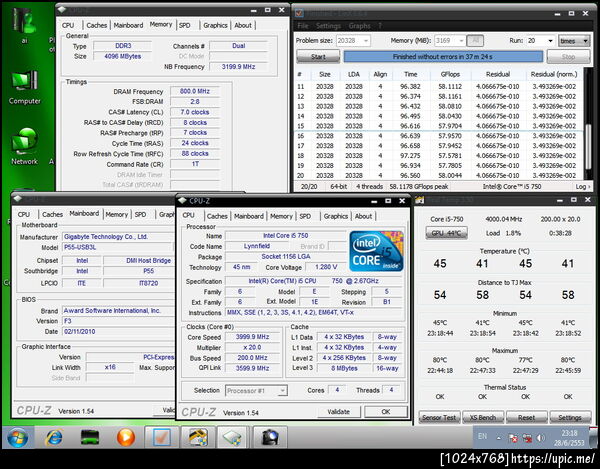The width and height of the screenshot is (600, 469).
Task: Open the orange media player taskbar icon
Action: (x=126, y=437)
